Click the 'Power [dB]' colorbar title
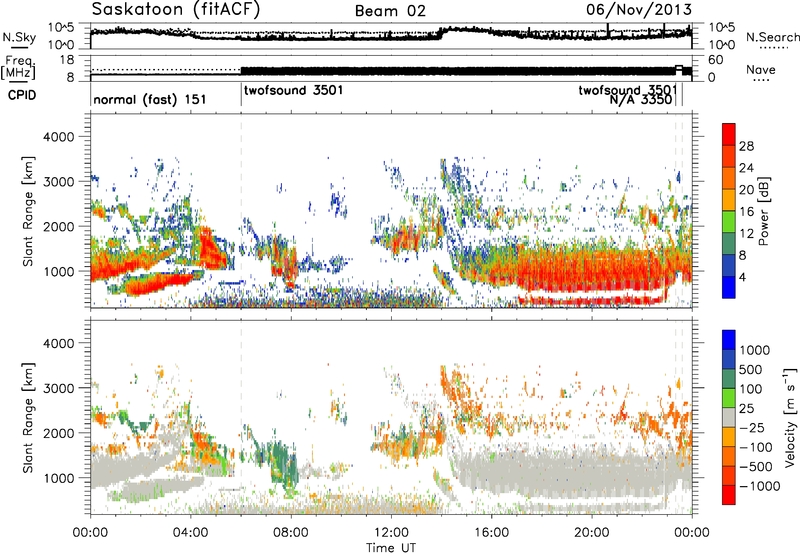Viewport: 800px width, 554px height. coord(763,211)
